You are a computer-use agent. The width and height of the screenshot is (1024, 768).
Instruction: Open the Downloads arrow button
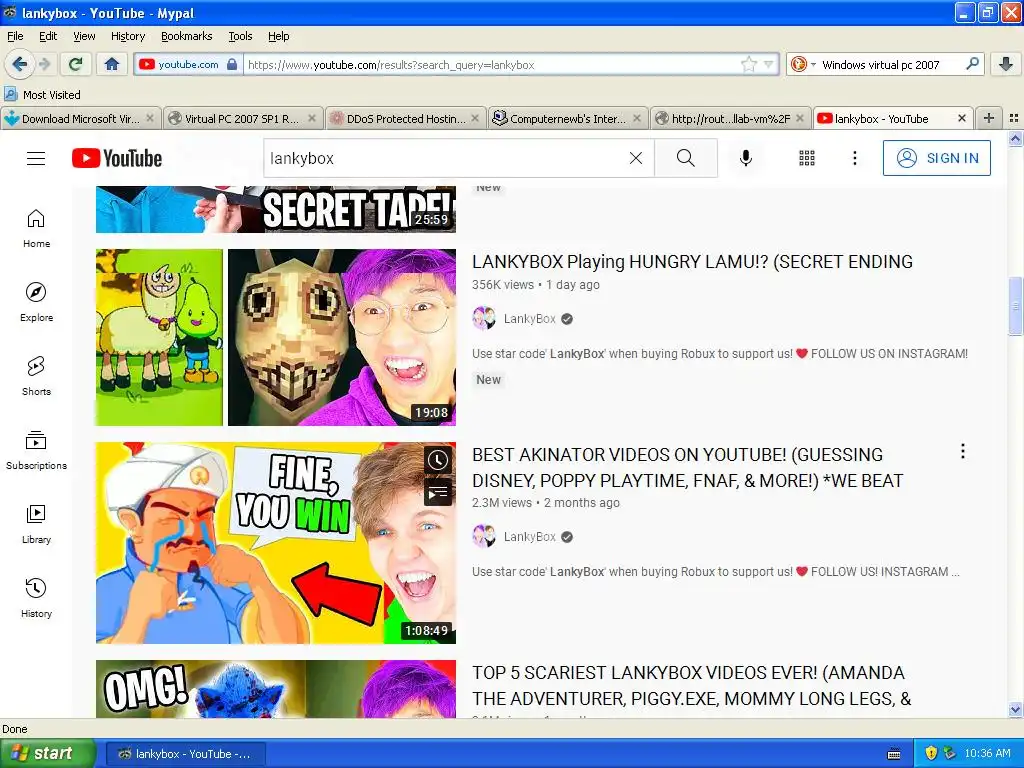point(1006,64)
